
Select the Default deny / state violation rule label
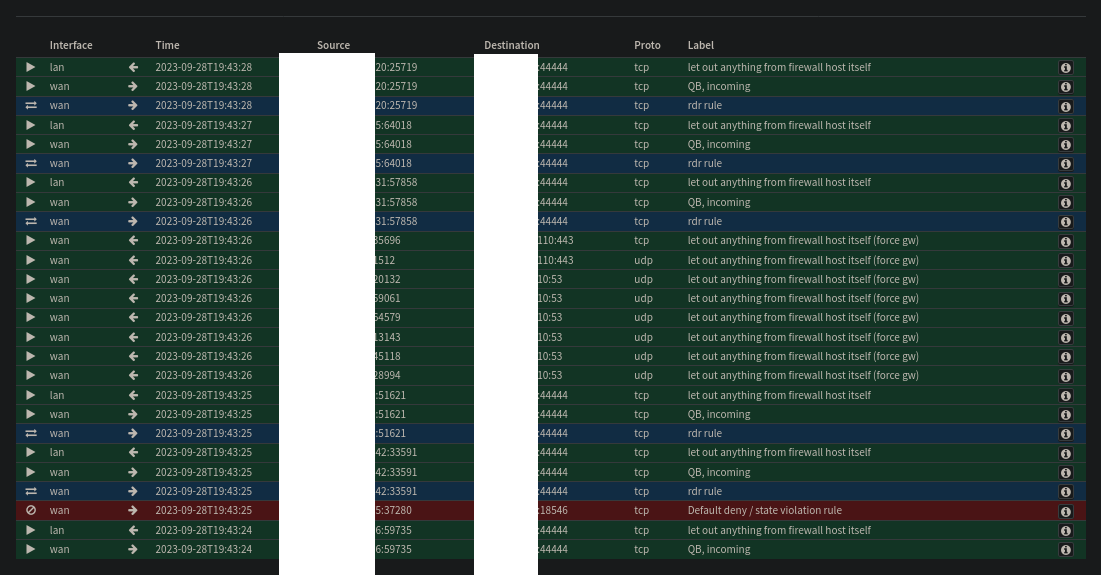[x=764, y=510]
